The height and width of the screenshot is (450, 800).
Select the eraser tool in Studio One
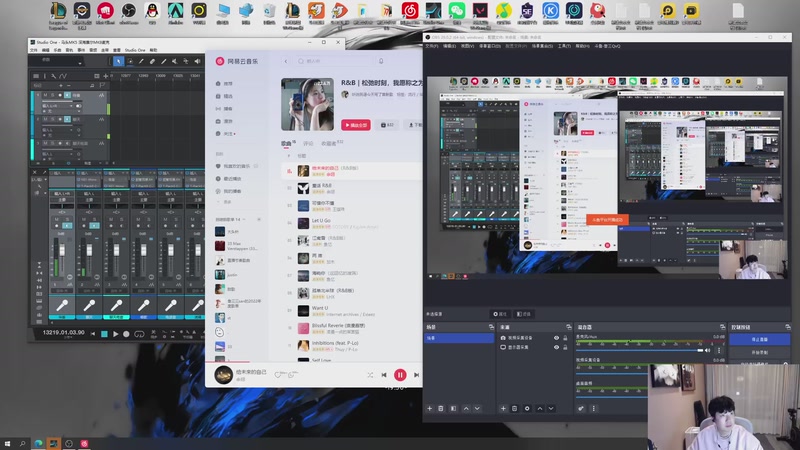tap(152, 61)
